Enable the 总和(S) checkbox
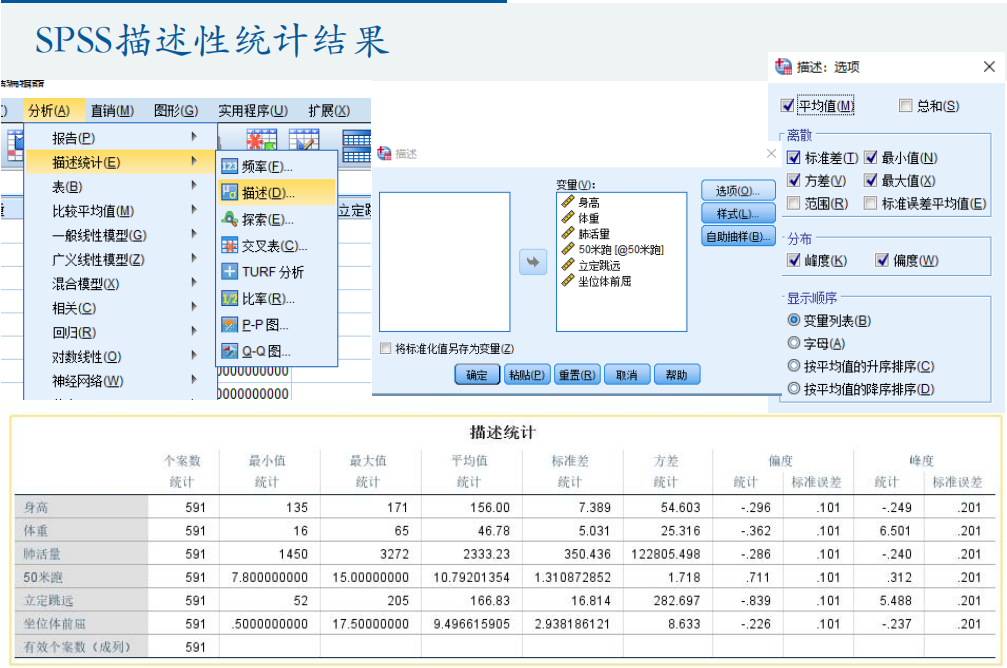Viewport: 1007px width, 668px height. click(906, 105)
